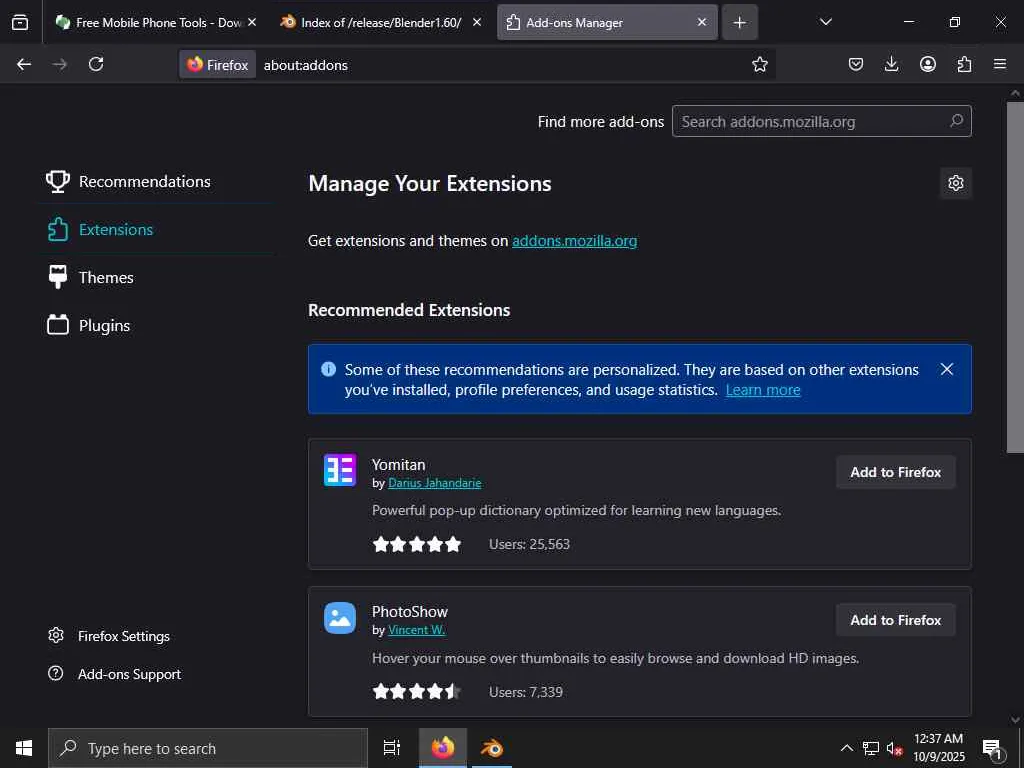Open author Darius Jahandarie link
Viewport: 1024px width, 768px height.
434,483
